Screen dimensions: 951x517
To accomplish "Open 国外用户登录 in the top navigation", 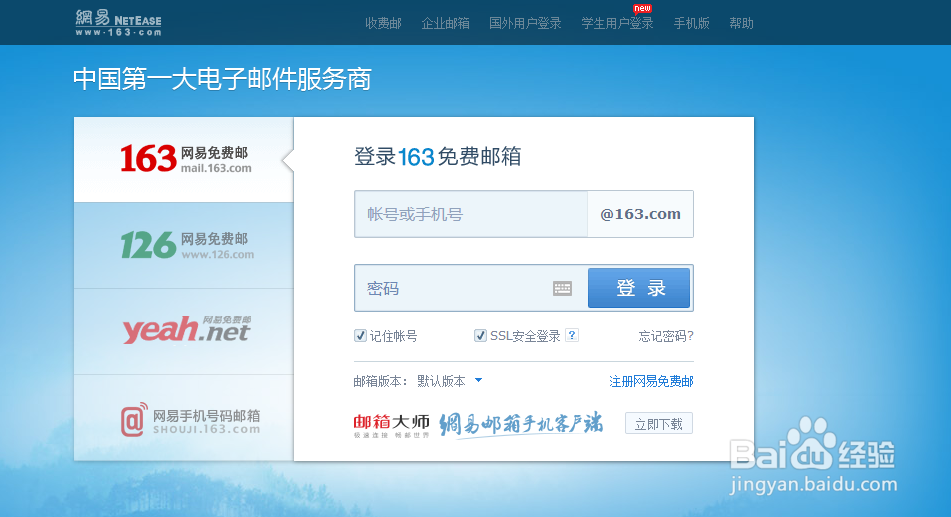I will tap(525, 24).
